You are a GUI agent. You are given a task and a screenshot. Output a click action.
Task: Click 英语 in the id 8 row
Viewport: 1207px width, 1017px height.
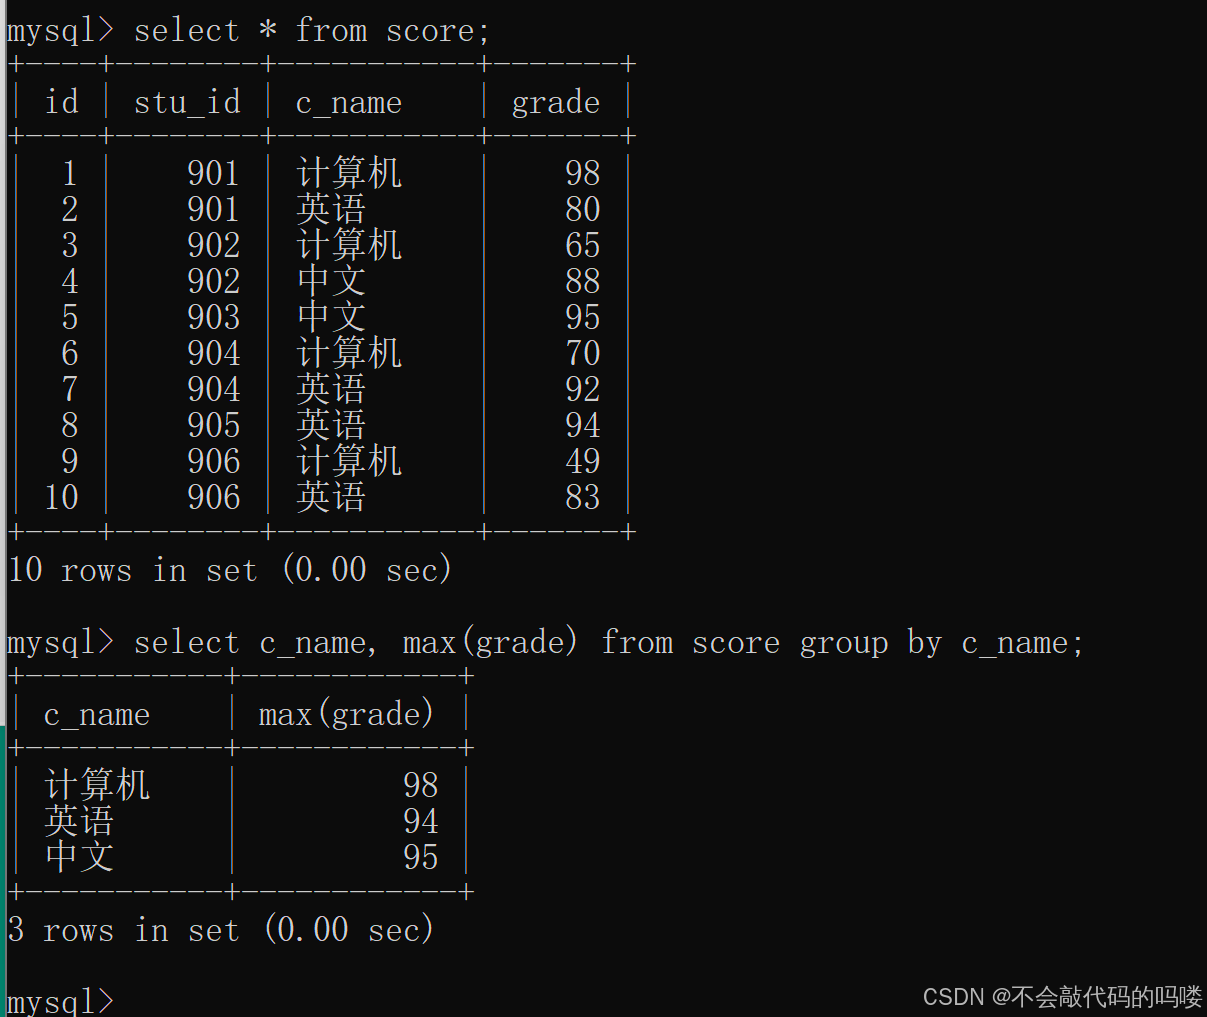(x=331, y=425)
